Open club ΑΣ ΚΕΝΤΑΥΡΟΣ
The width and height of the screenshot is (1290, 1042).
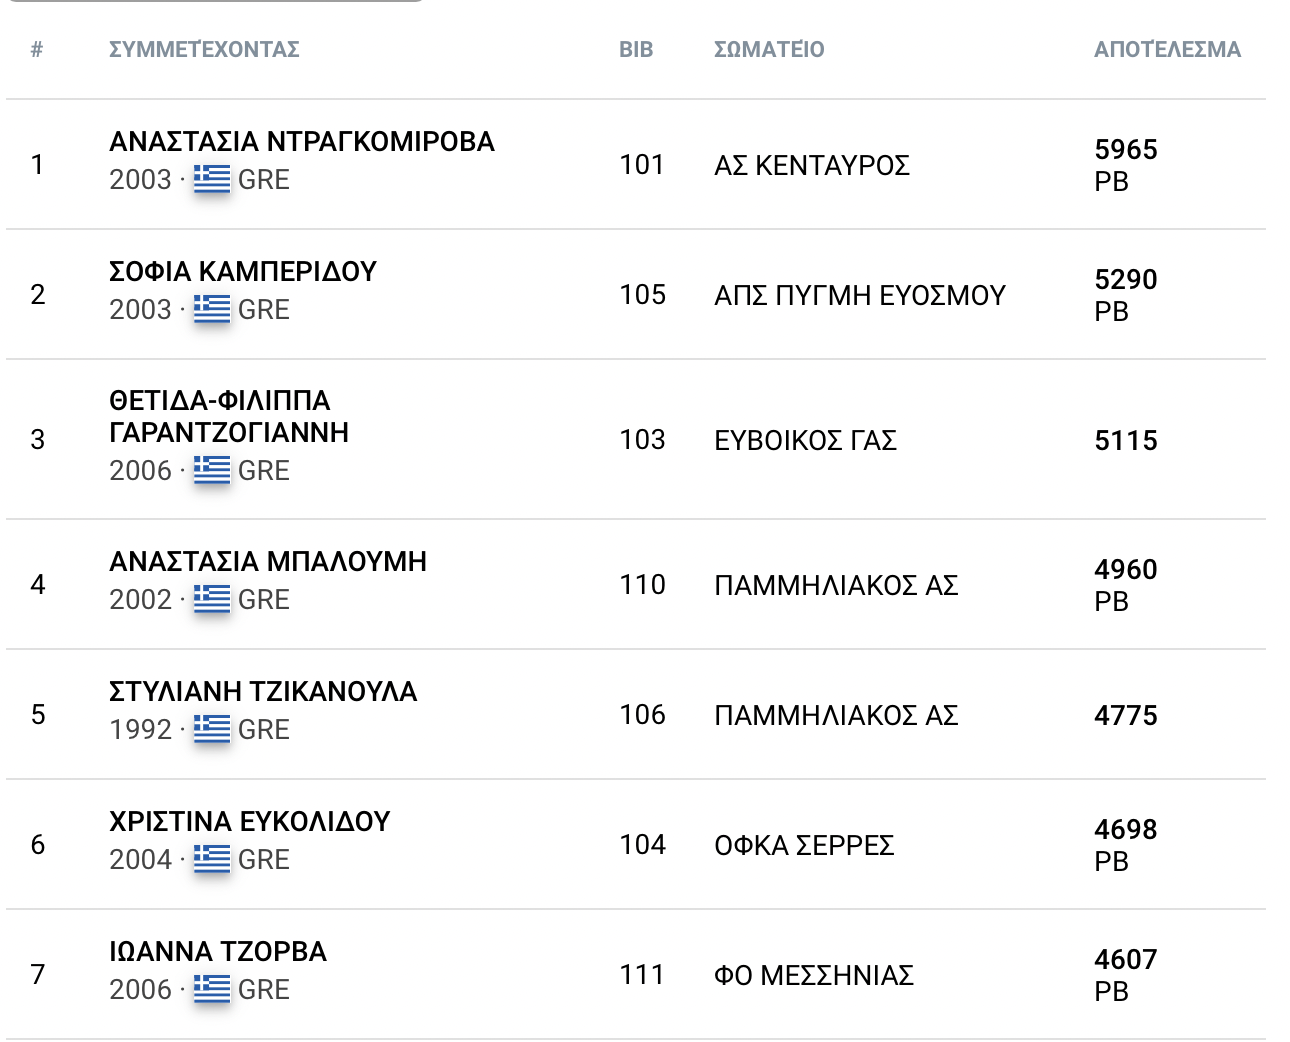[x=811, y=165]
